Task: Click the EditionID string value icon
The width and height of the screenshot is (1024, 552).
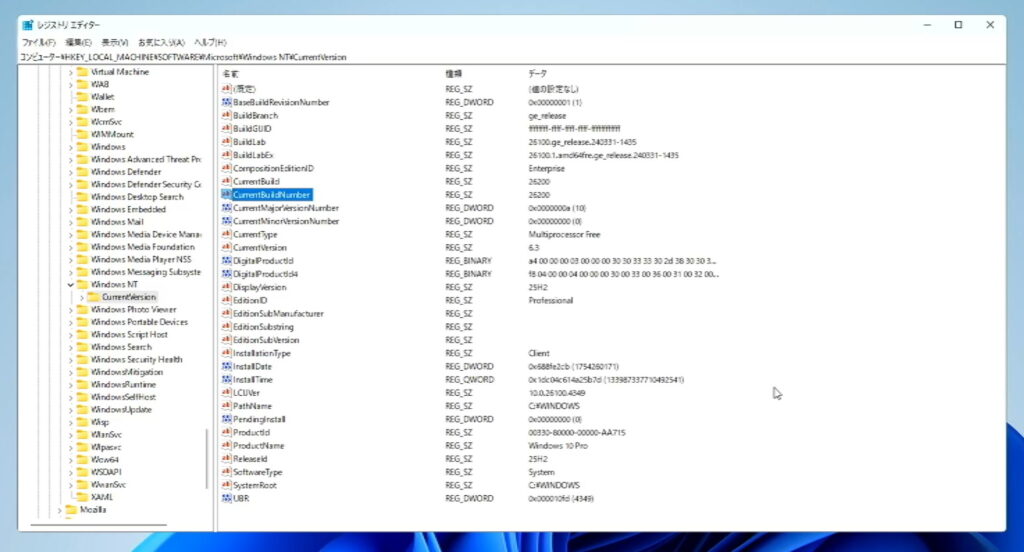Action: tap(227, 300)
